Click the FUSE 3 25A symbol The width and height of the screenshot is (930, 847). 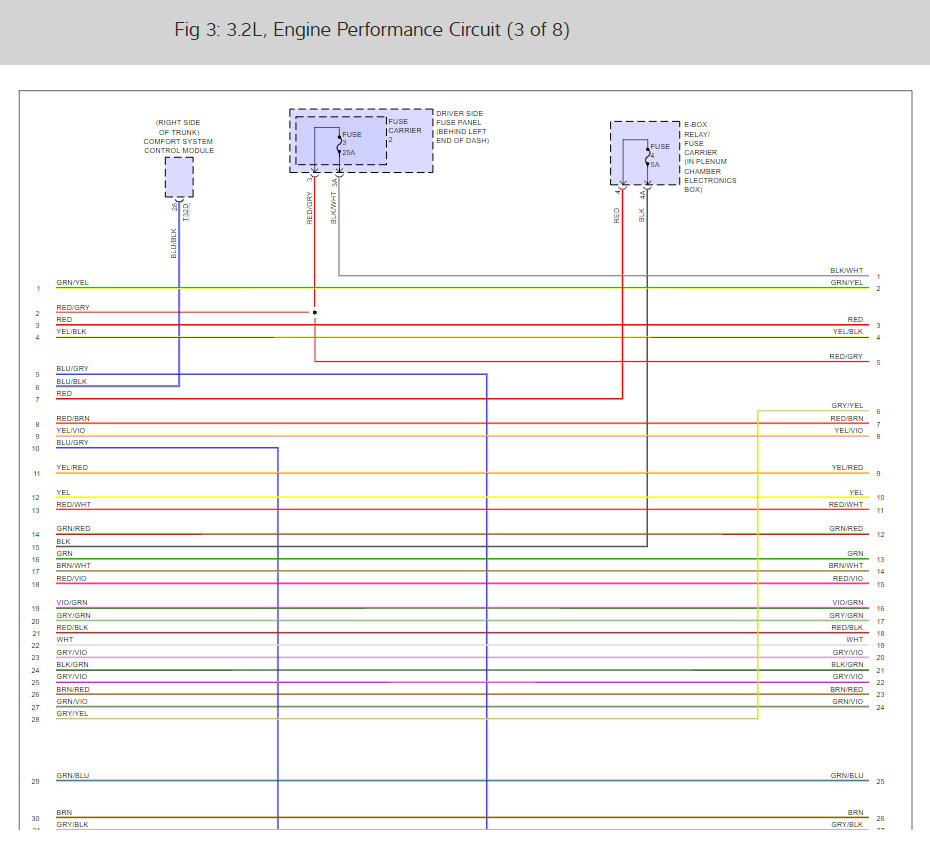pos(340,144)
